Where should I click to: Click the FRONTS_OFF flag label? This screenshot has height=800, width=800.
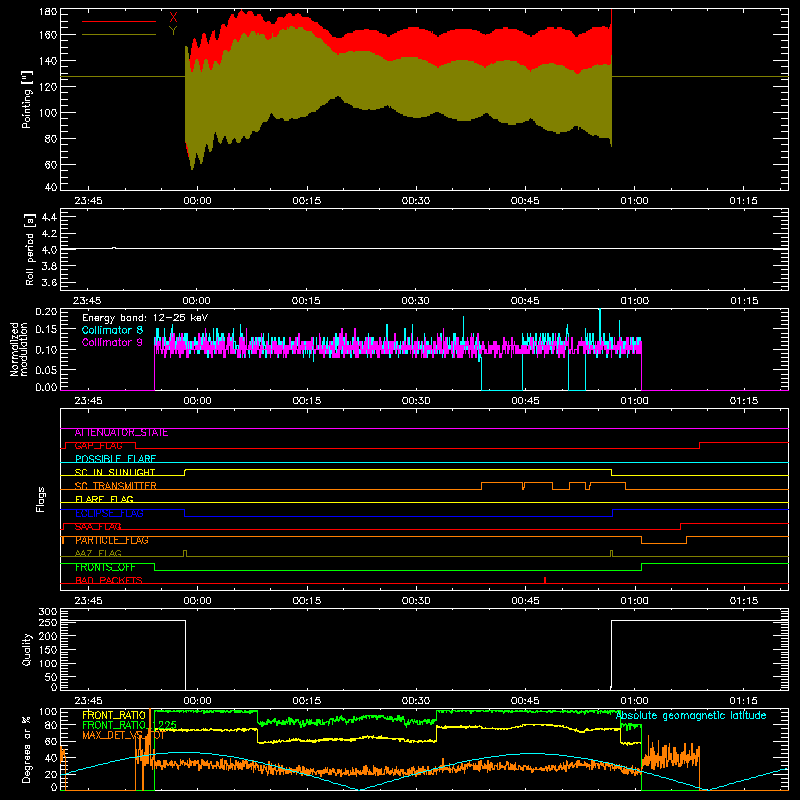(105, 567)
